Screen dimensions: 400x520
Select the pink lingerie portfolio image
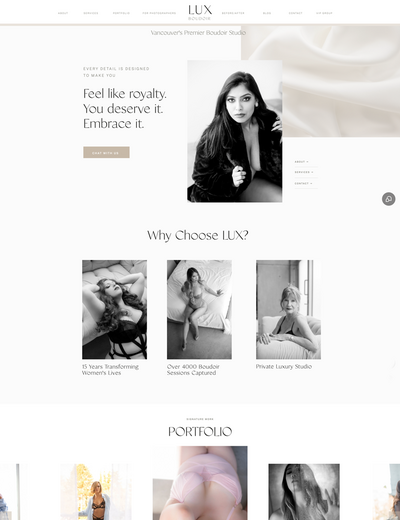pos(200,483)
